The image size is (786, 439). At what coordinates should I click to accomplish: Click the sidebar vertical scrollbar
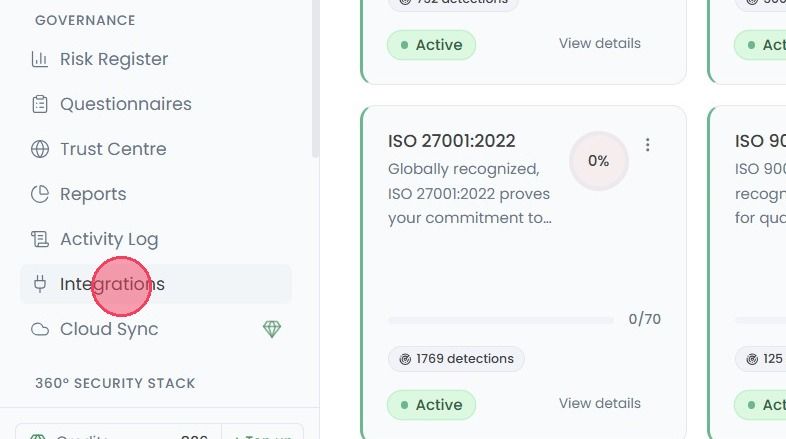click(x=315, y=79)
